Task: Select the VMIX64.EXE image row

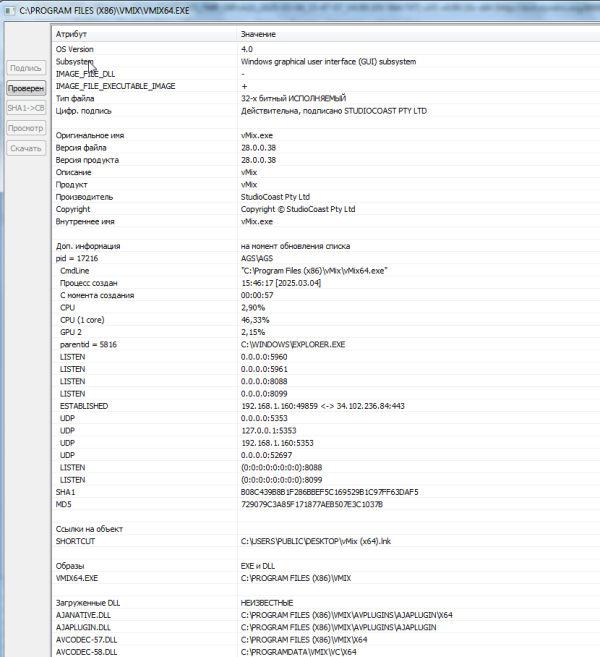Action: click(326, 578)
